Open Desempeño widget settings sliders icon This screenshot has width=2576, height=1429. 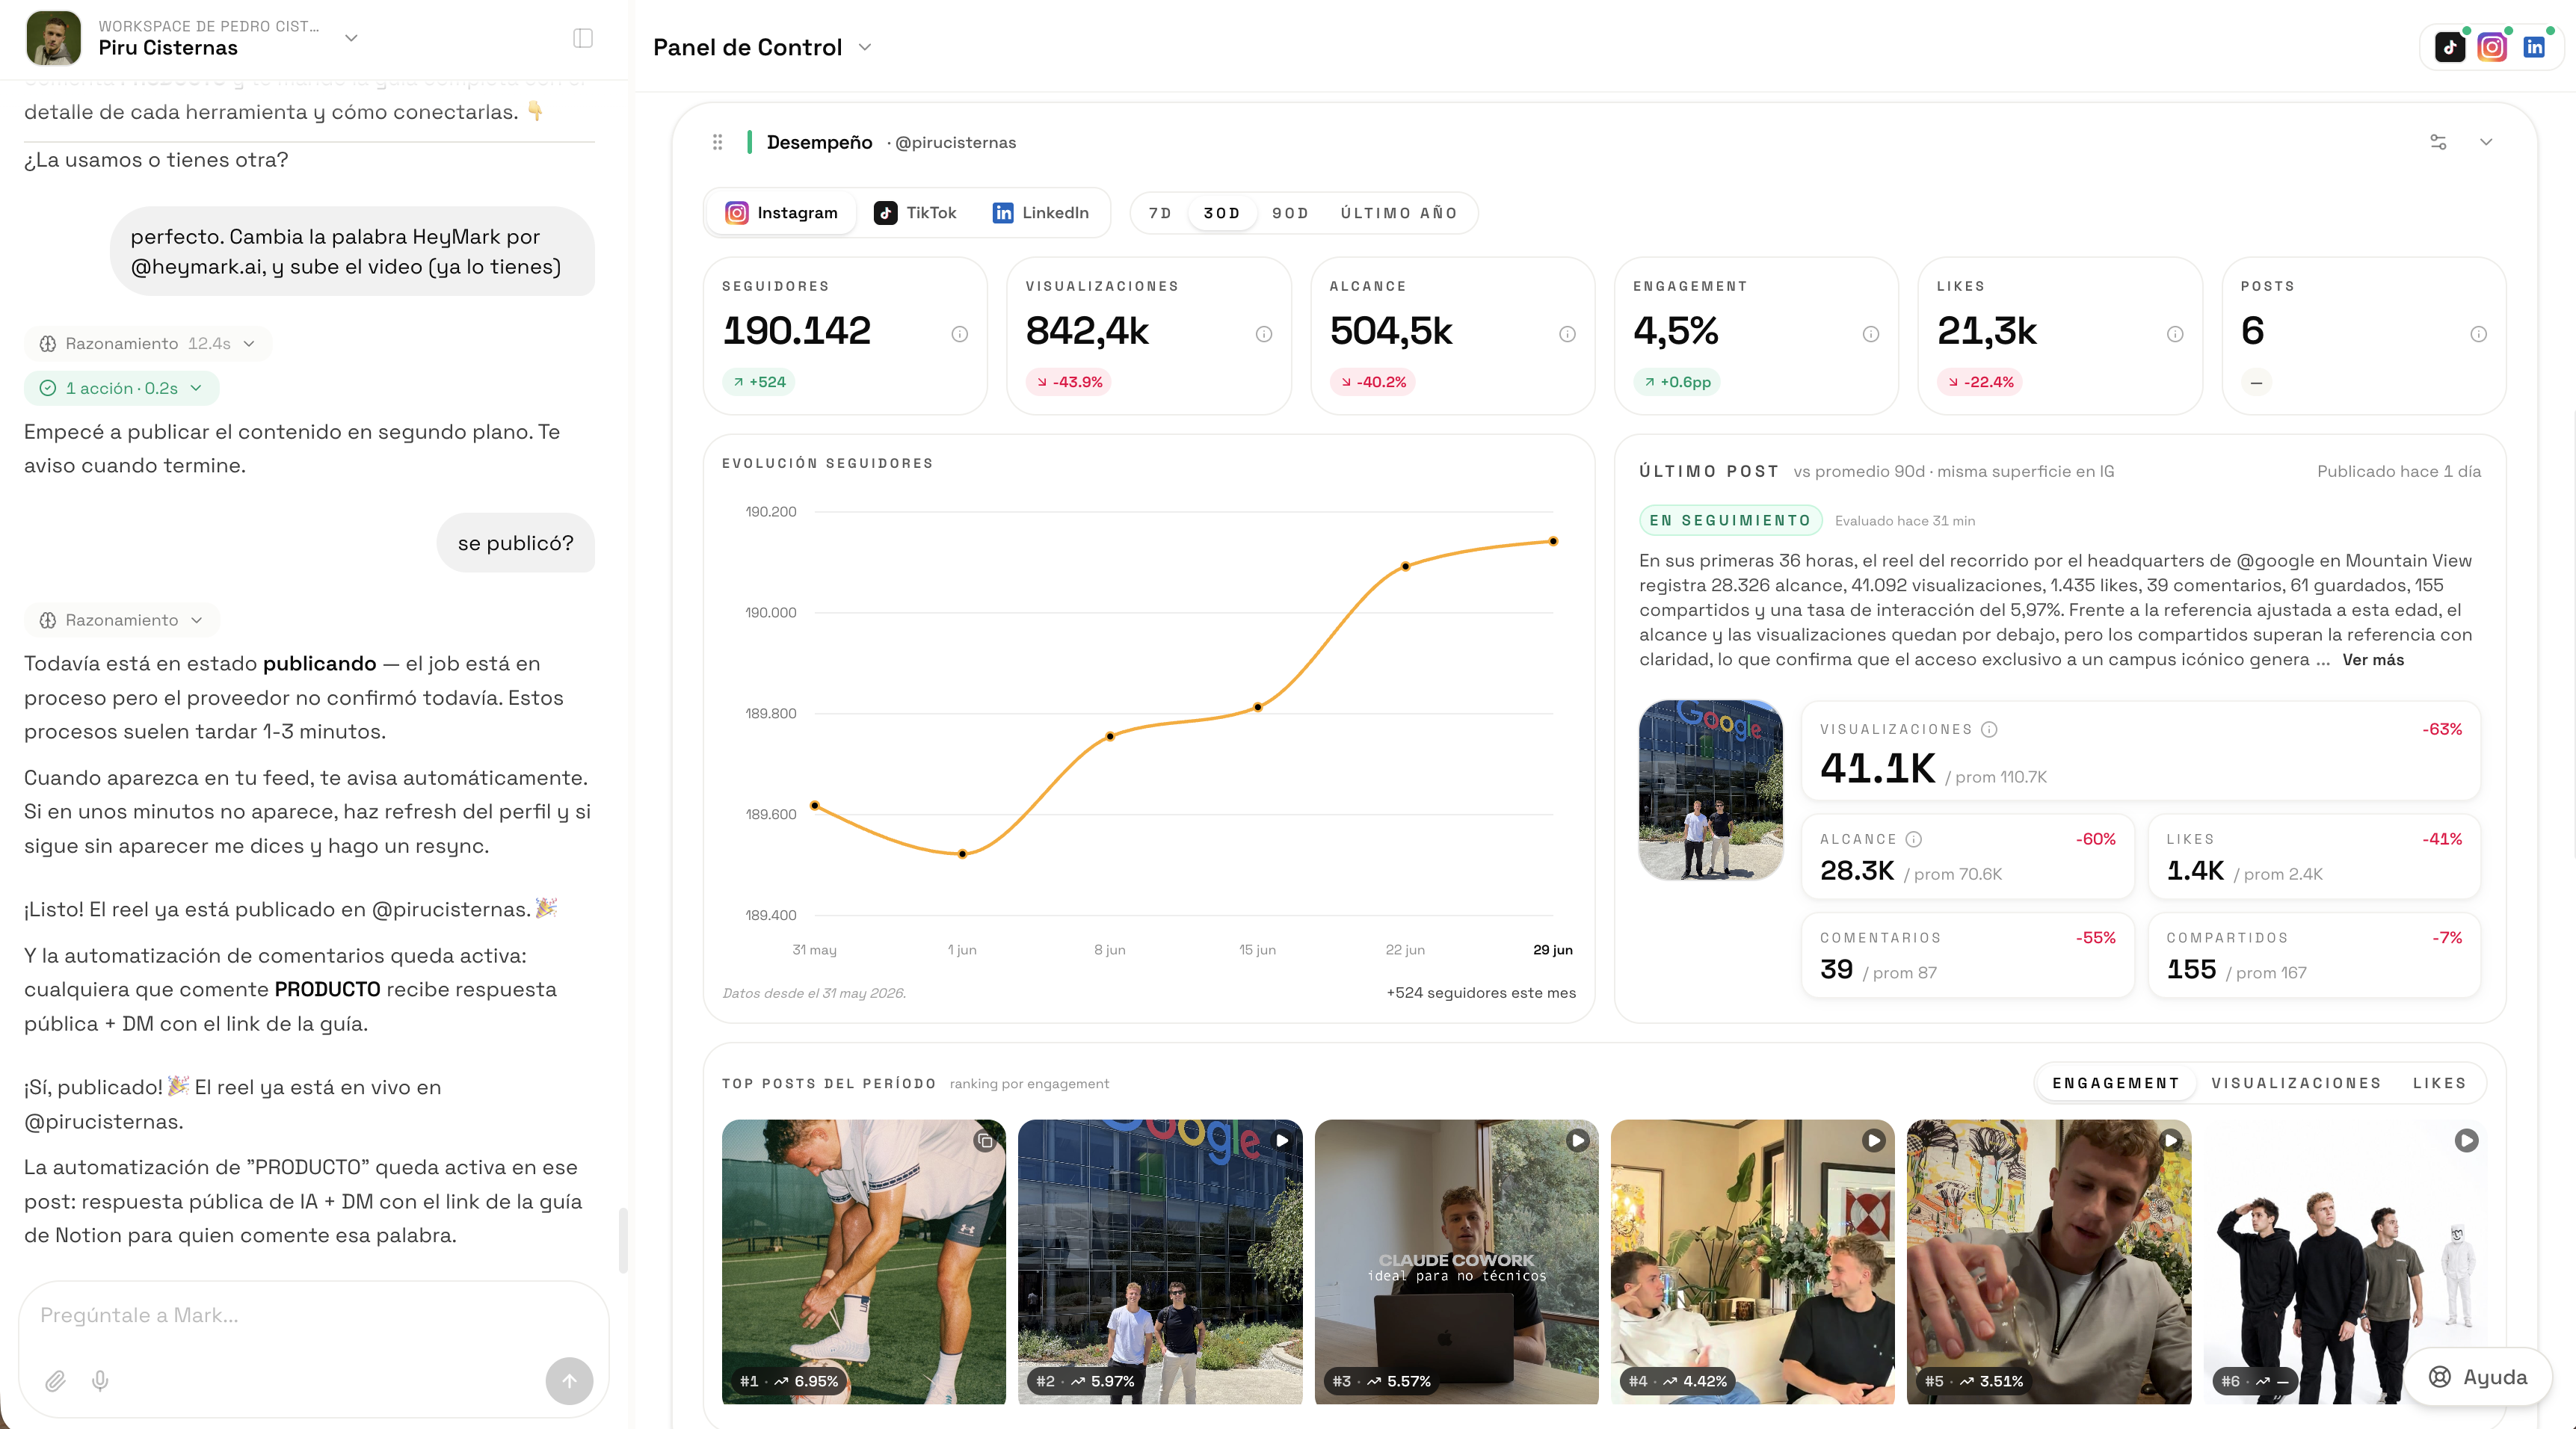click(2438, 142)
